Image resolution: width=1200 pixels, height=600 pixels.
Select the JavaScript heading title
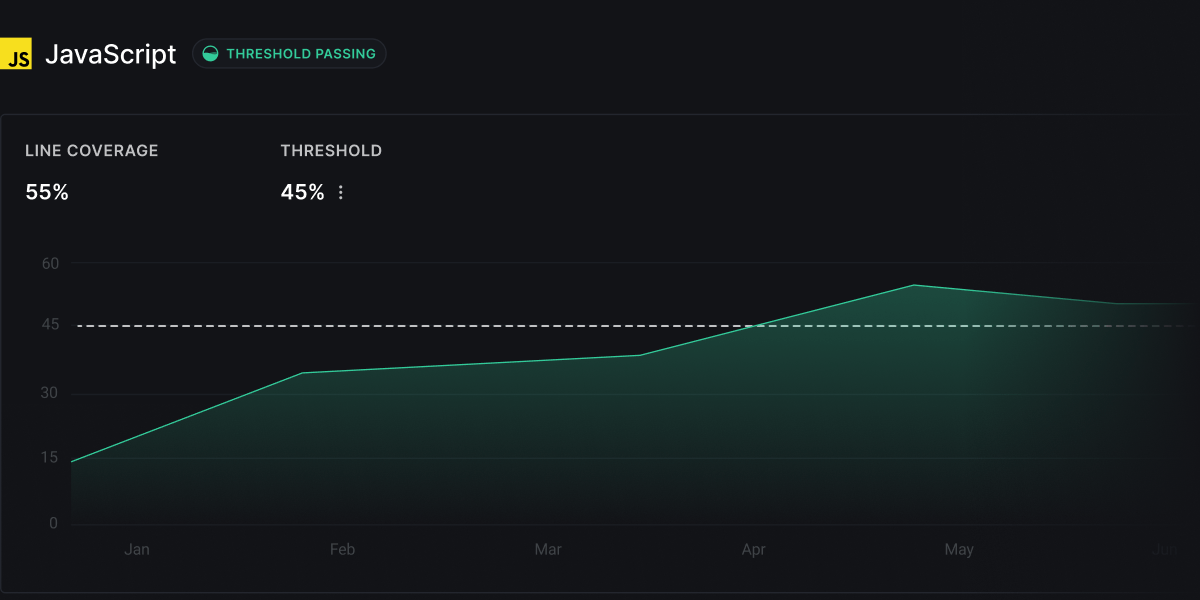pos(110,54)
